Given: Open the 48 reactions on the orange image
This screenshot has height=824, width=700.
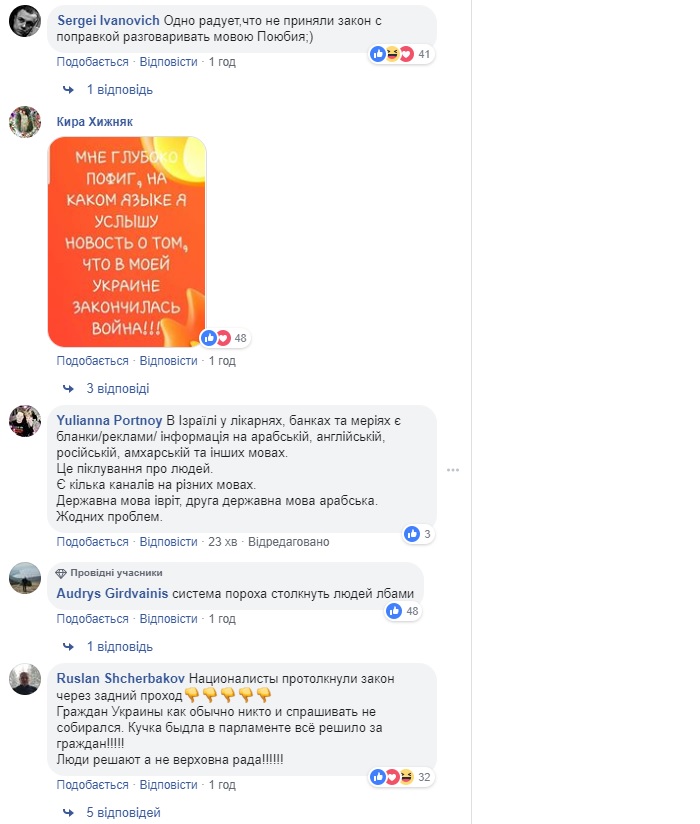Looking at the screenshot, I should [225, 338].
